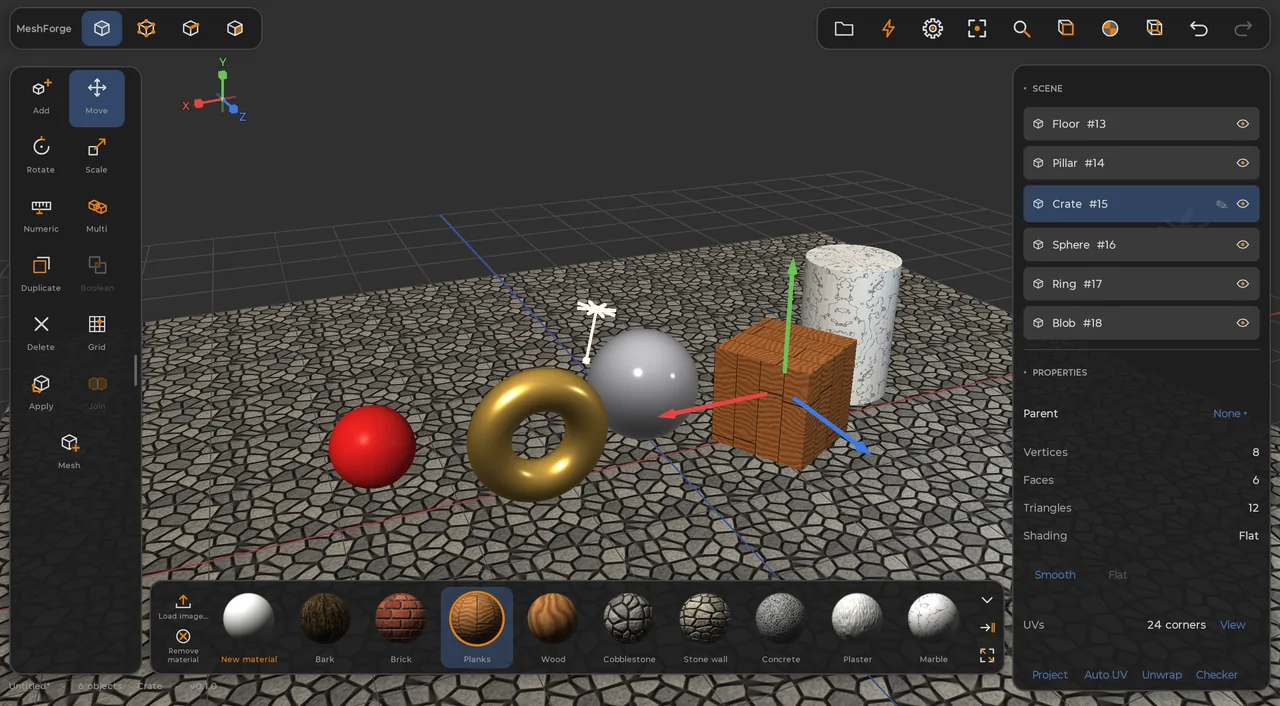Hide the Blob #18 object
This screenshot has height=706, width=1280.
(x=1243, y=323)
